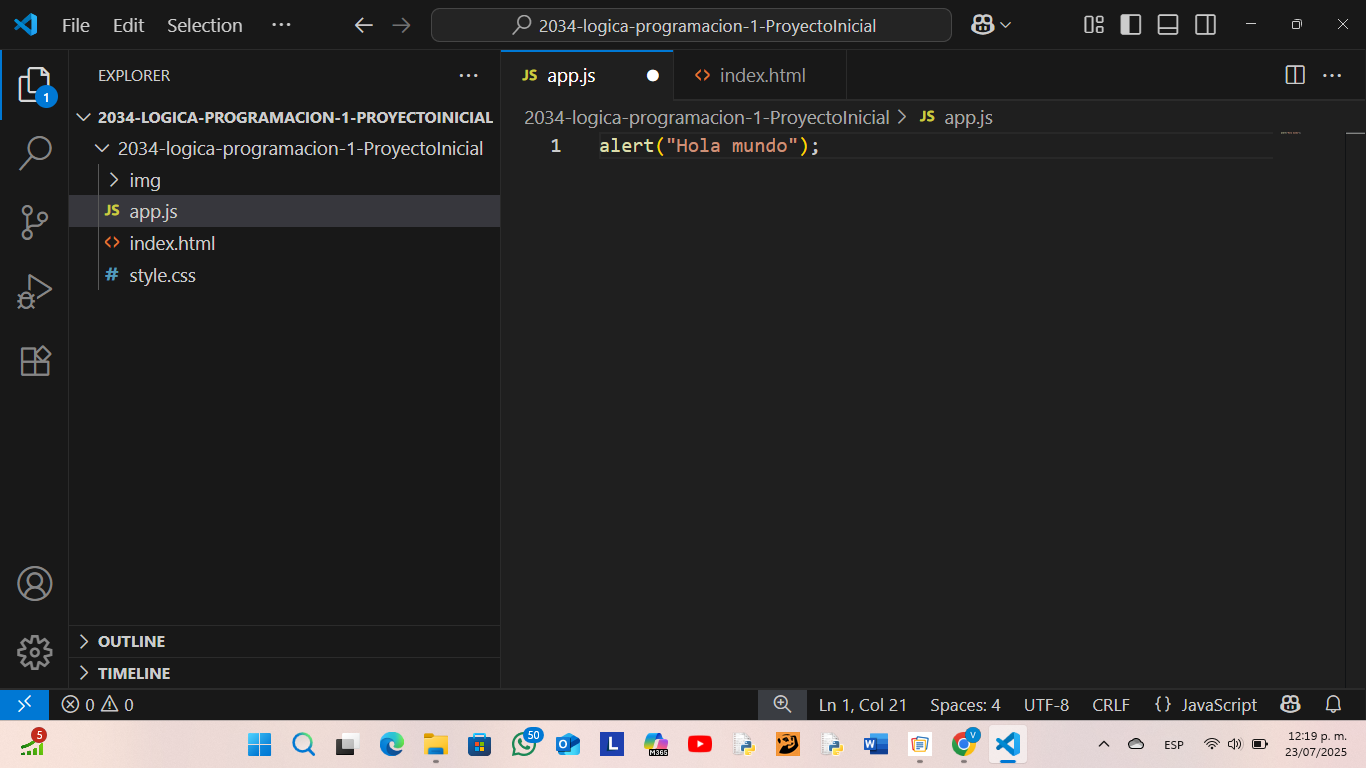Click the zoom magnifier in status bar
1366x768 pixels.
pyautogui.click(x=782, y=704)
